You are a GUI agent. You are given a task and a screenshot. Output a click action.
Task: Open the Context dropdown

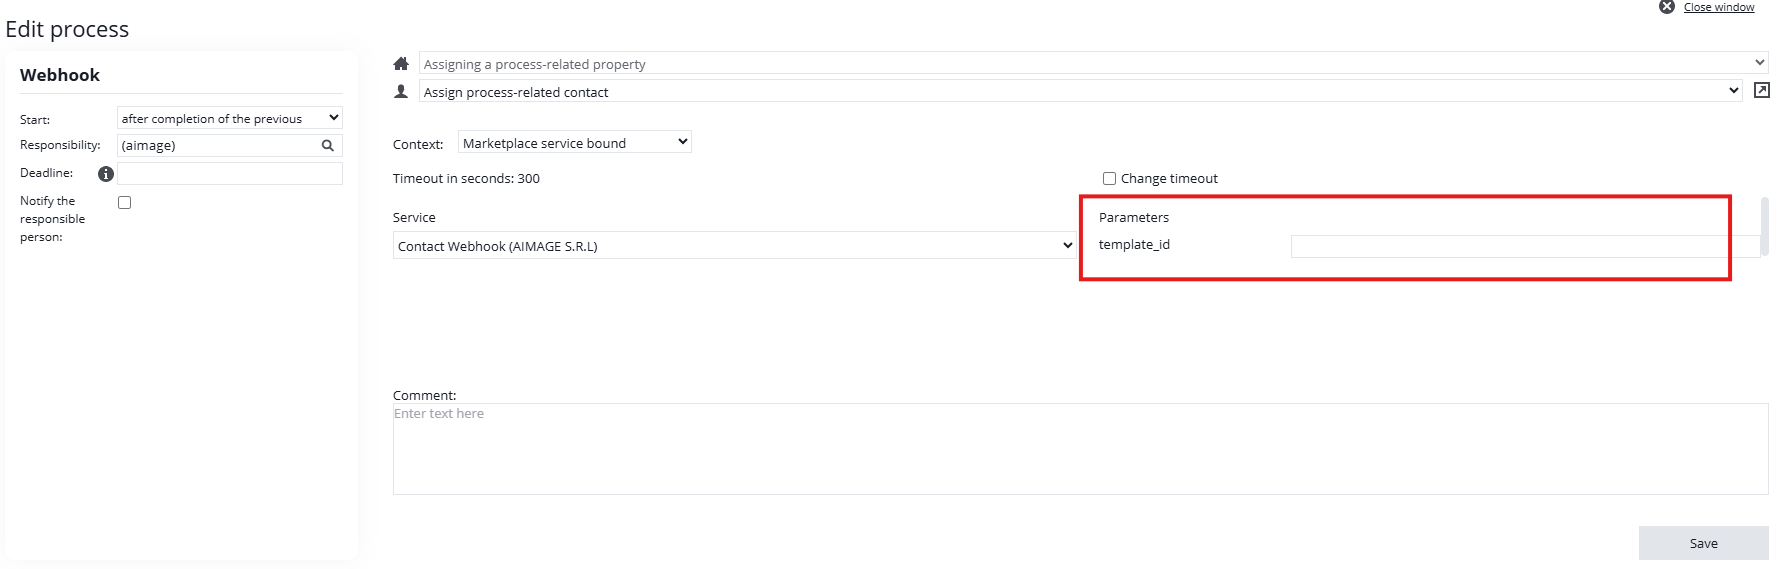[574, 143]
